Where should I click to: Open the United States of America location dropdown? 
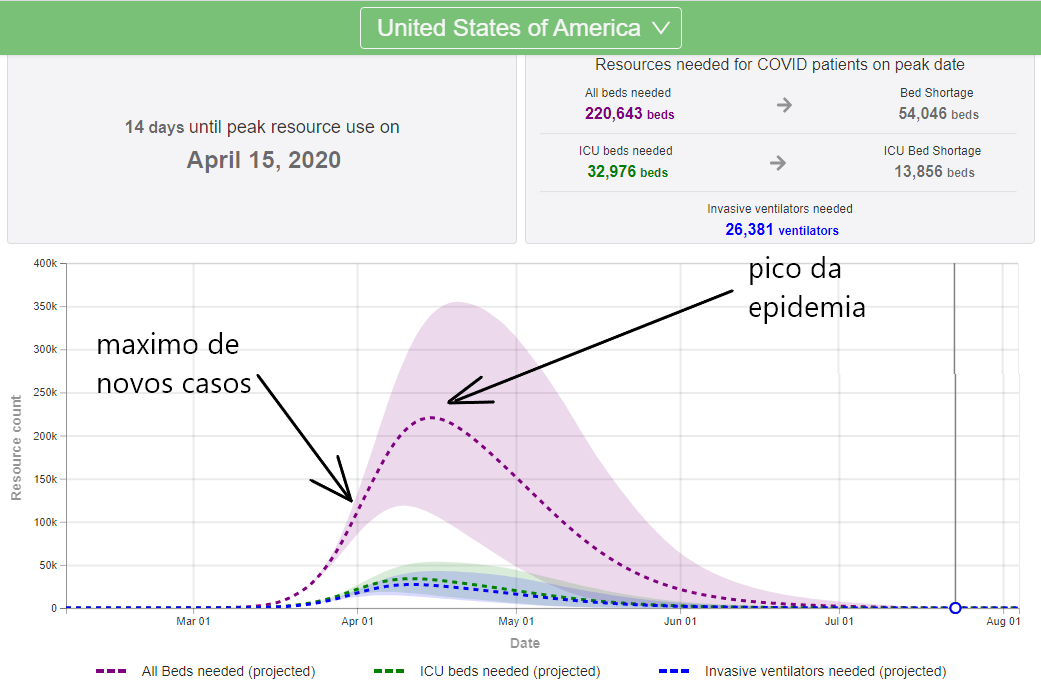520,28
